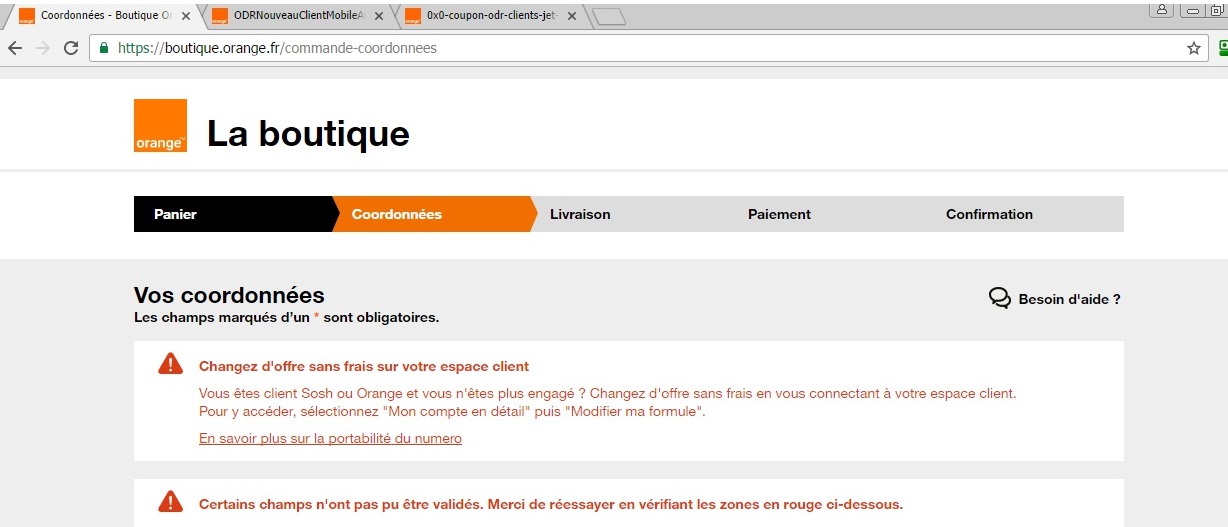1228x527 pixels.
Task: Open En savoir plus sur la portabilité link
Action: tap(330, 438)
